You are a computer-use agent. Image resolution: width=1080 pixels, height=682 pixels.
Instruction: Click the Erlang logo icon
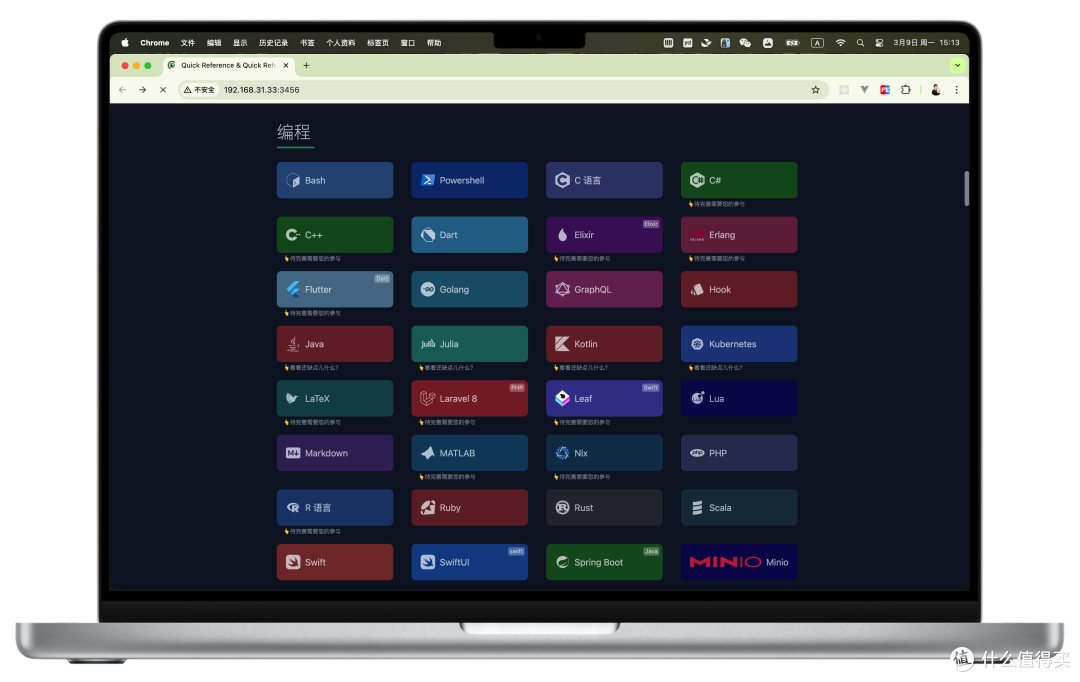click(697, 235)
